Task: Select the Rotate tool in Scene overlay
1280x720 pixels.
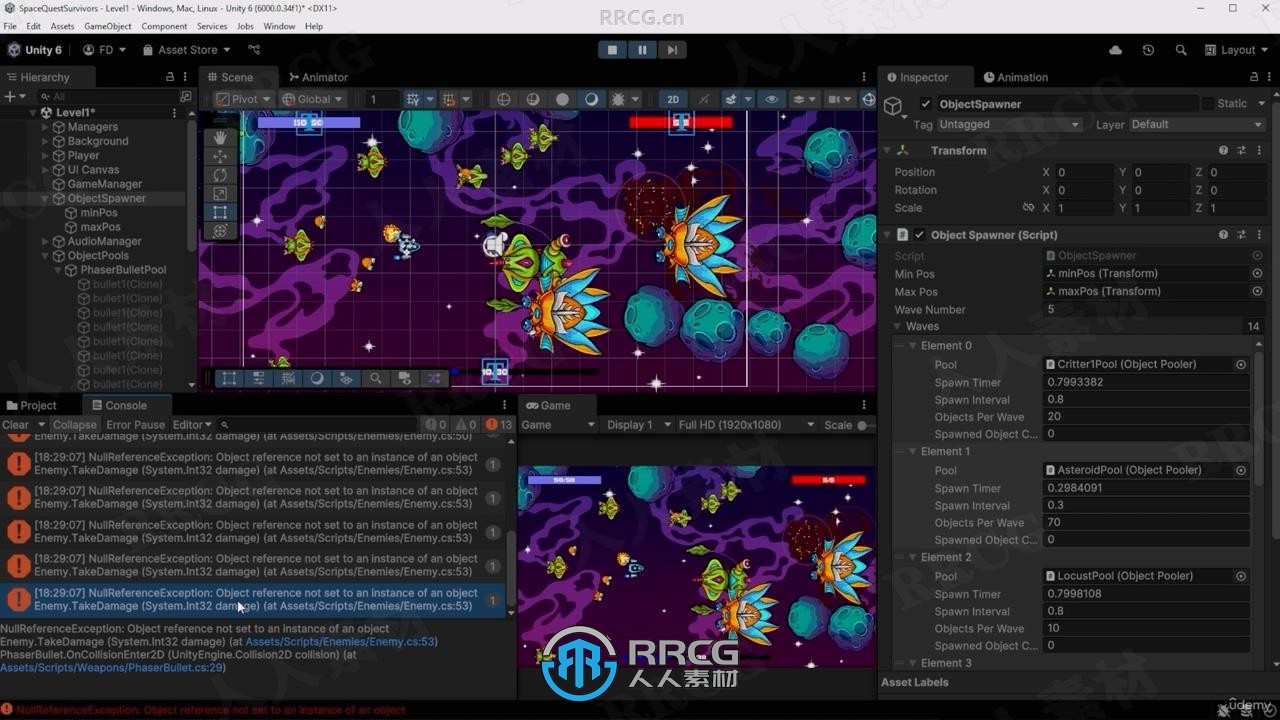Action: (x=220, y=175)
